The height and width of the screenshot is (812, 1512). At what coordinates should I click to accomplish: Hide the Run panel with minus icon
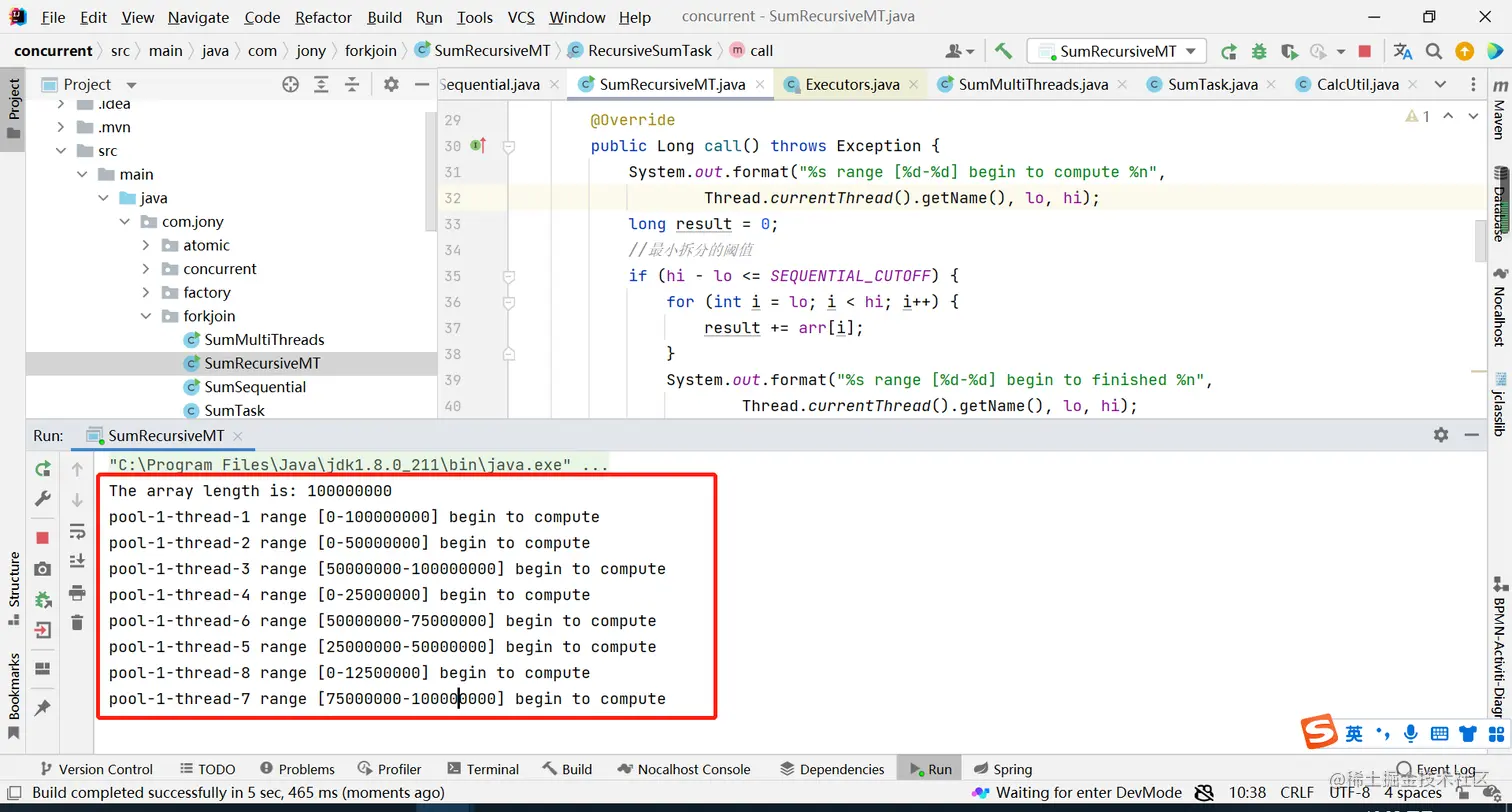tap(1471, 435)
